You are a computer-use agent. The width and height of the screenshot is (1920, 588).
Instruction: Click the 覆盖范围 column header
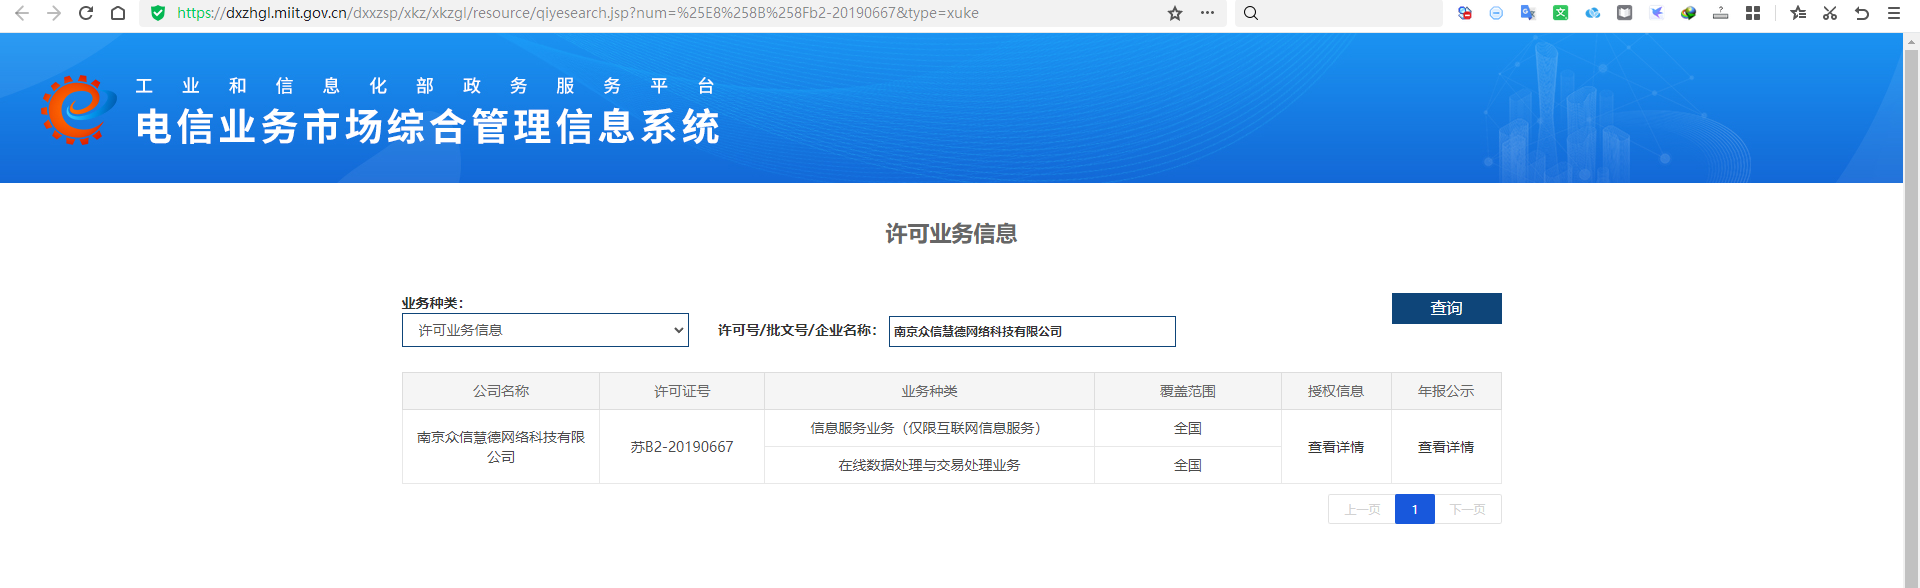1188,391
